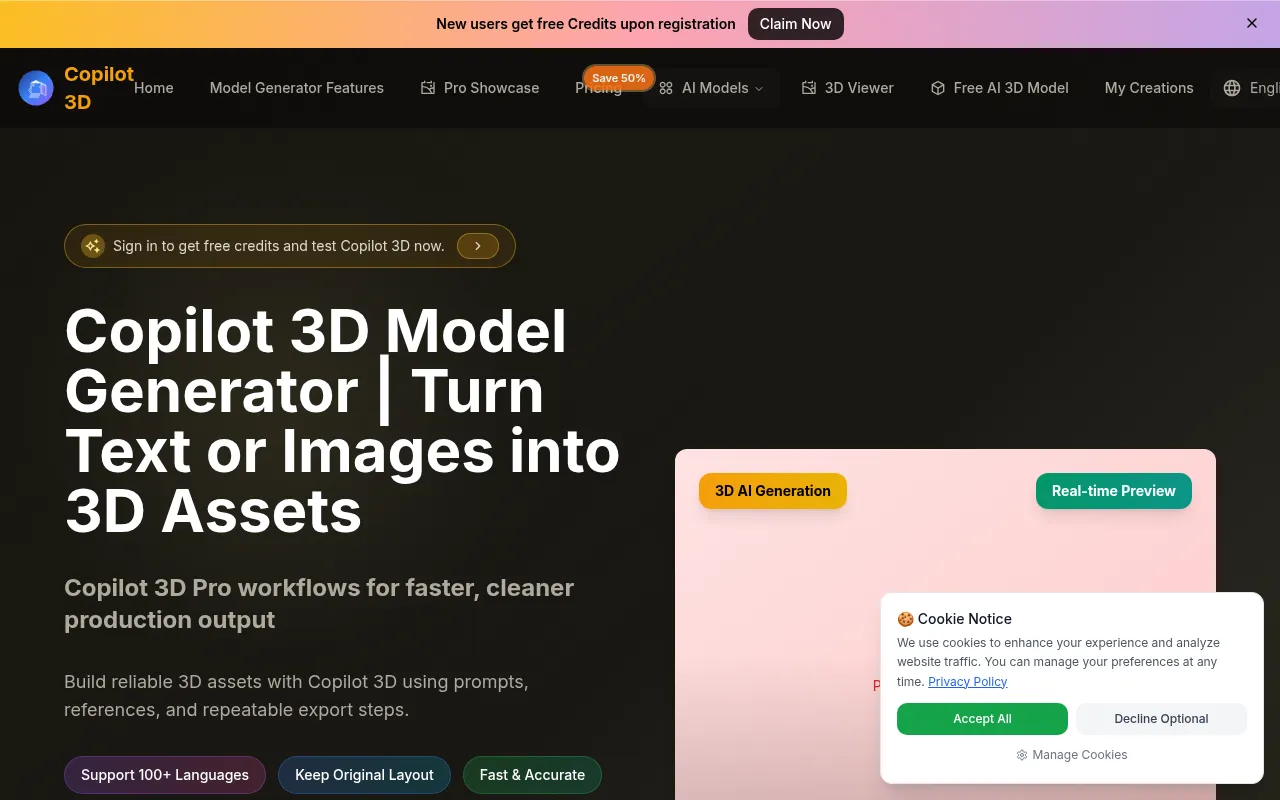Open My Creations
This screenshot has height=800, width=1280.
1149,88
